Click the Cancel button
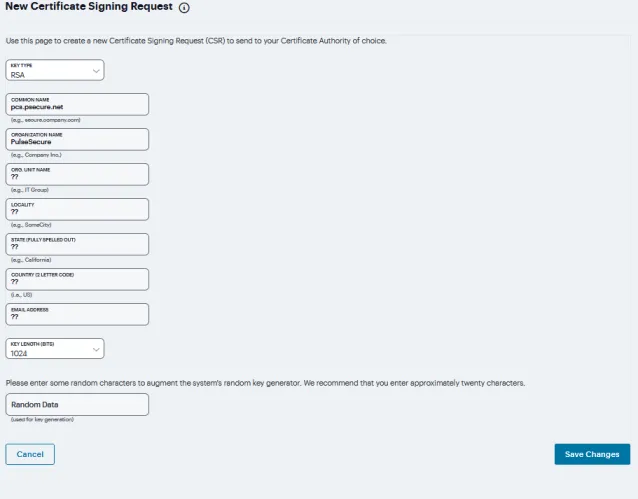Screen dimensions: 638x499 pos(30,454)
